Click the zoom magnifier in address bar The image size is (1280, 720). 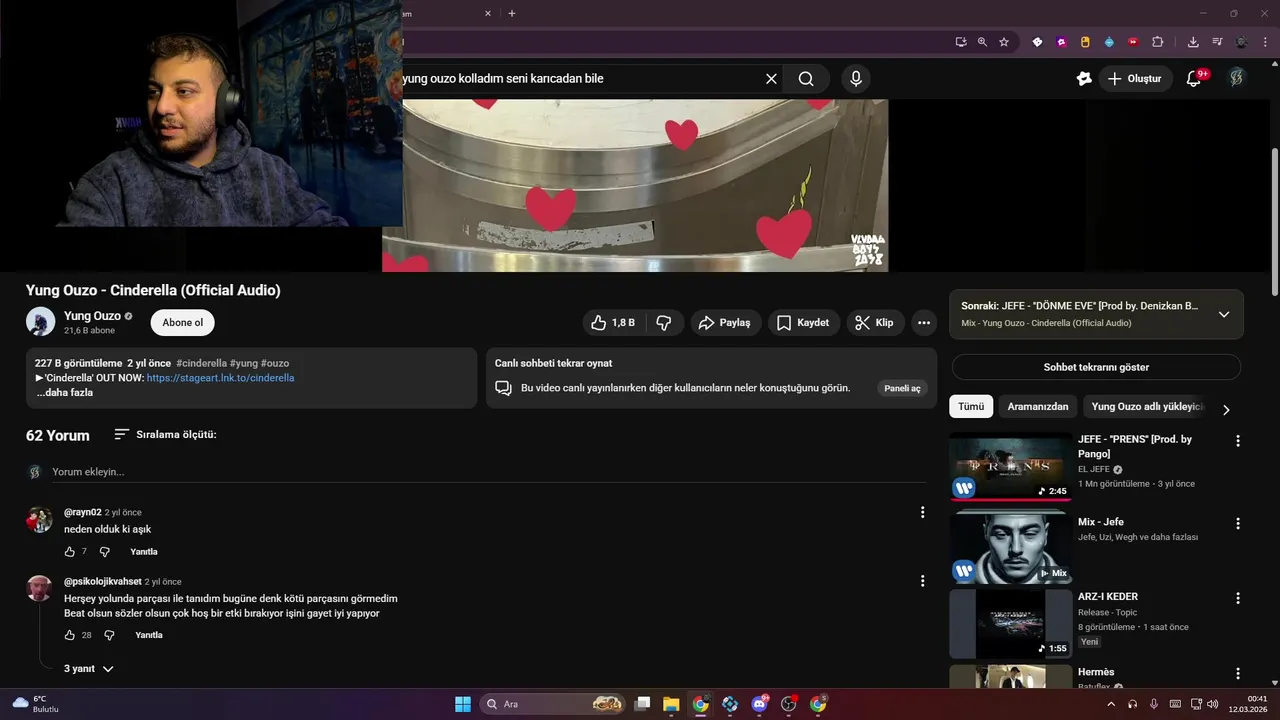tap(982, 42)
